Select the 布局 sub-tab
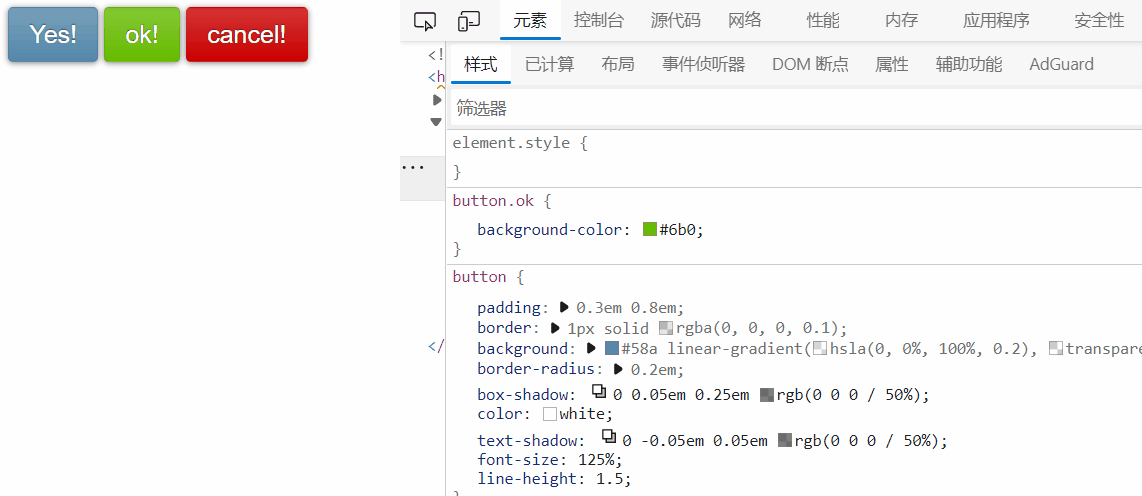 (618, 64)
